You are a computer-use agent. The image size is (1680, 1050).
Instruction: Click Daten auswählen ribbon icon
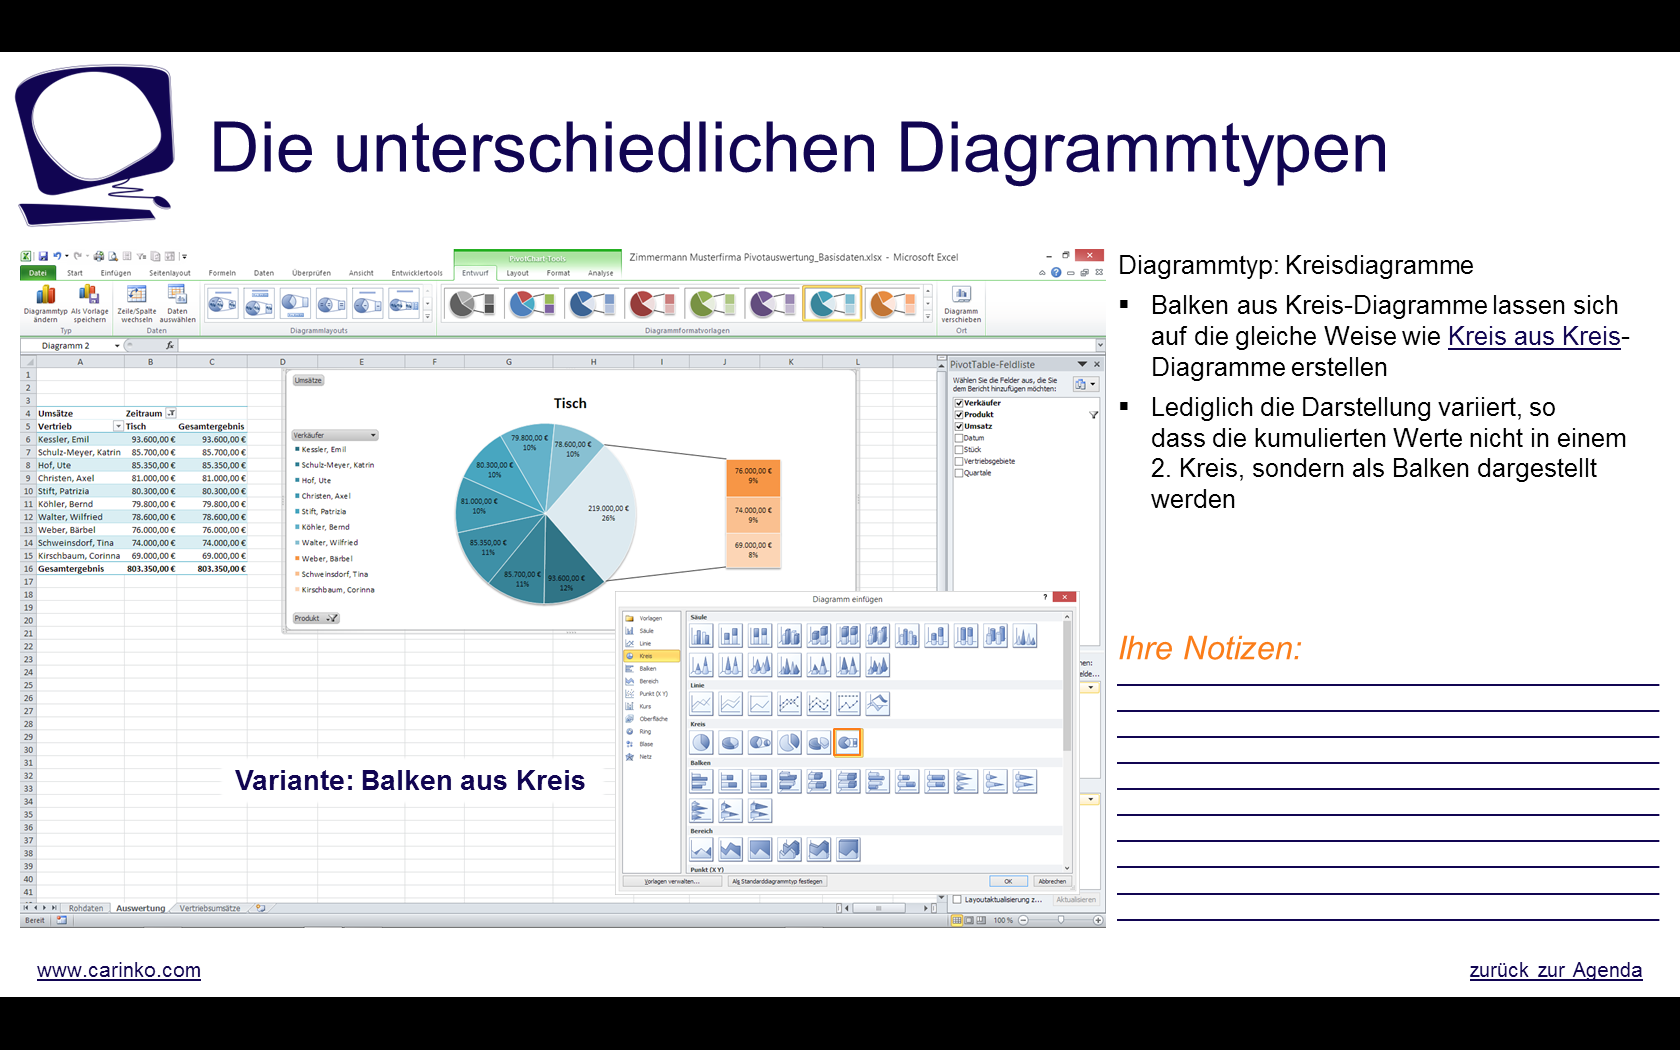[177, 303]
